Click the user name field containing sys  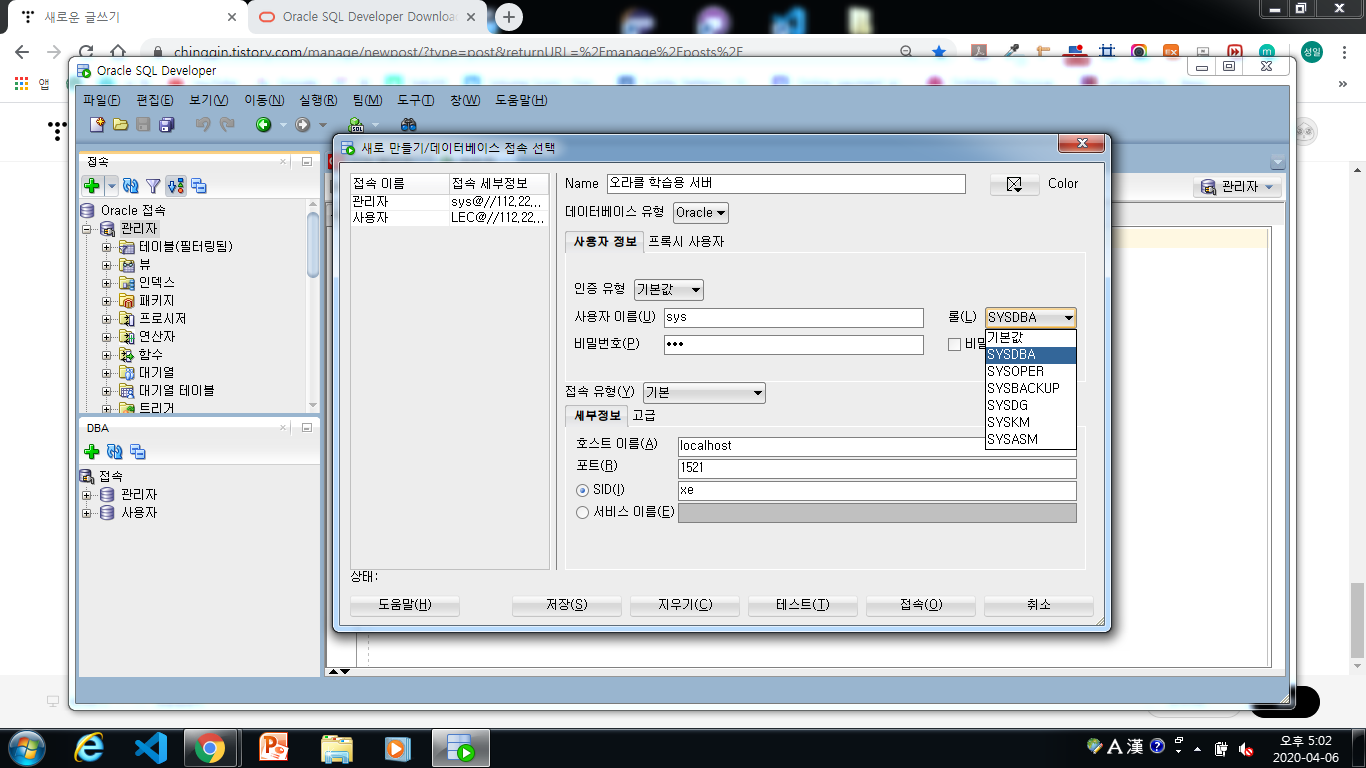794,318
